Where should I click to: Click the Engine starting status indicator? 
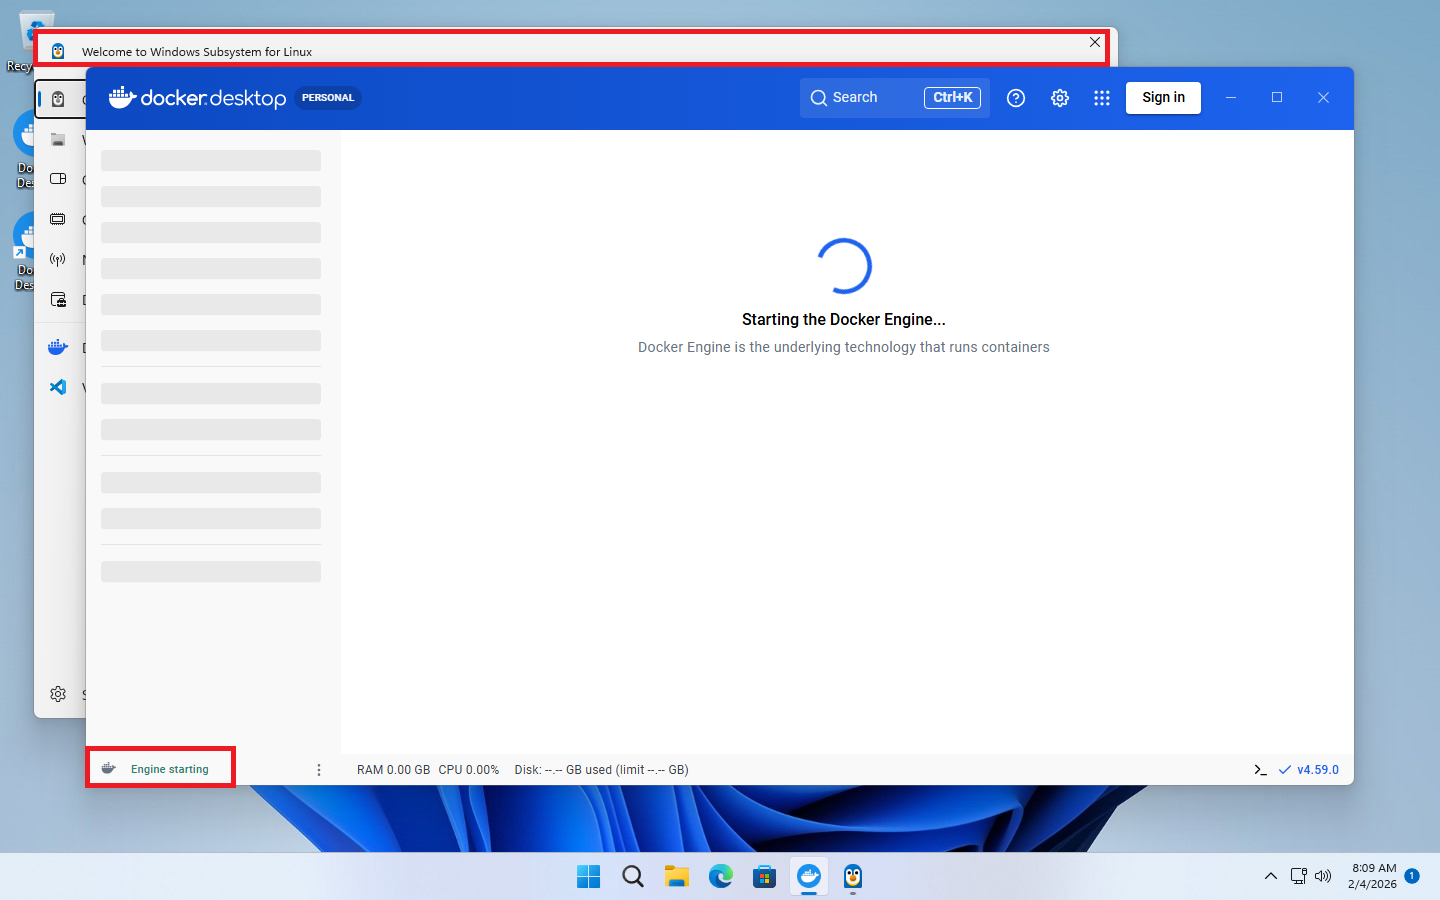pyautogui.click(x=160, y=769)
